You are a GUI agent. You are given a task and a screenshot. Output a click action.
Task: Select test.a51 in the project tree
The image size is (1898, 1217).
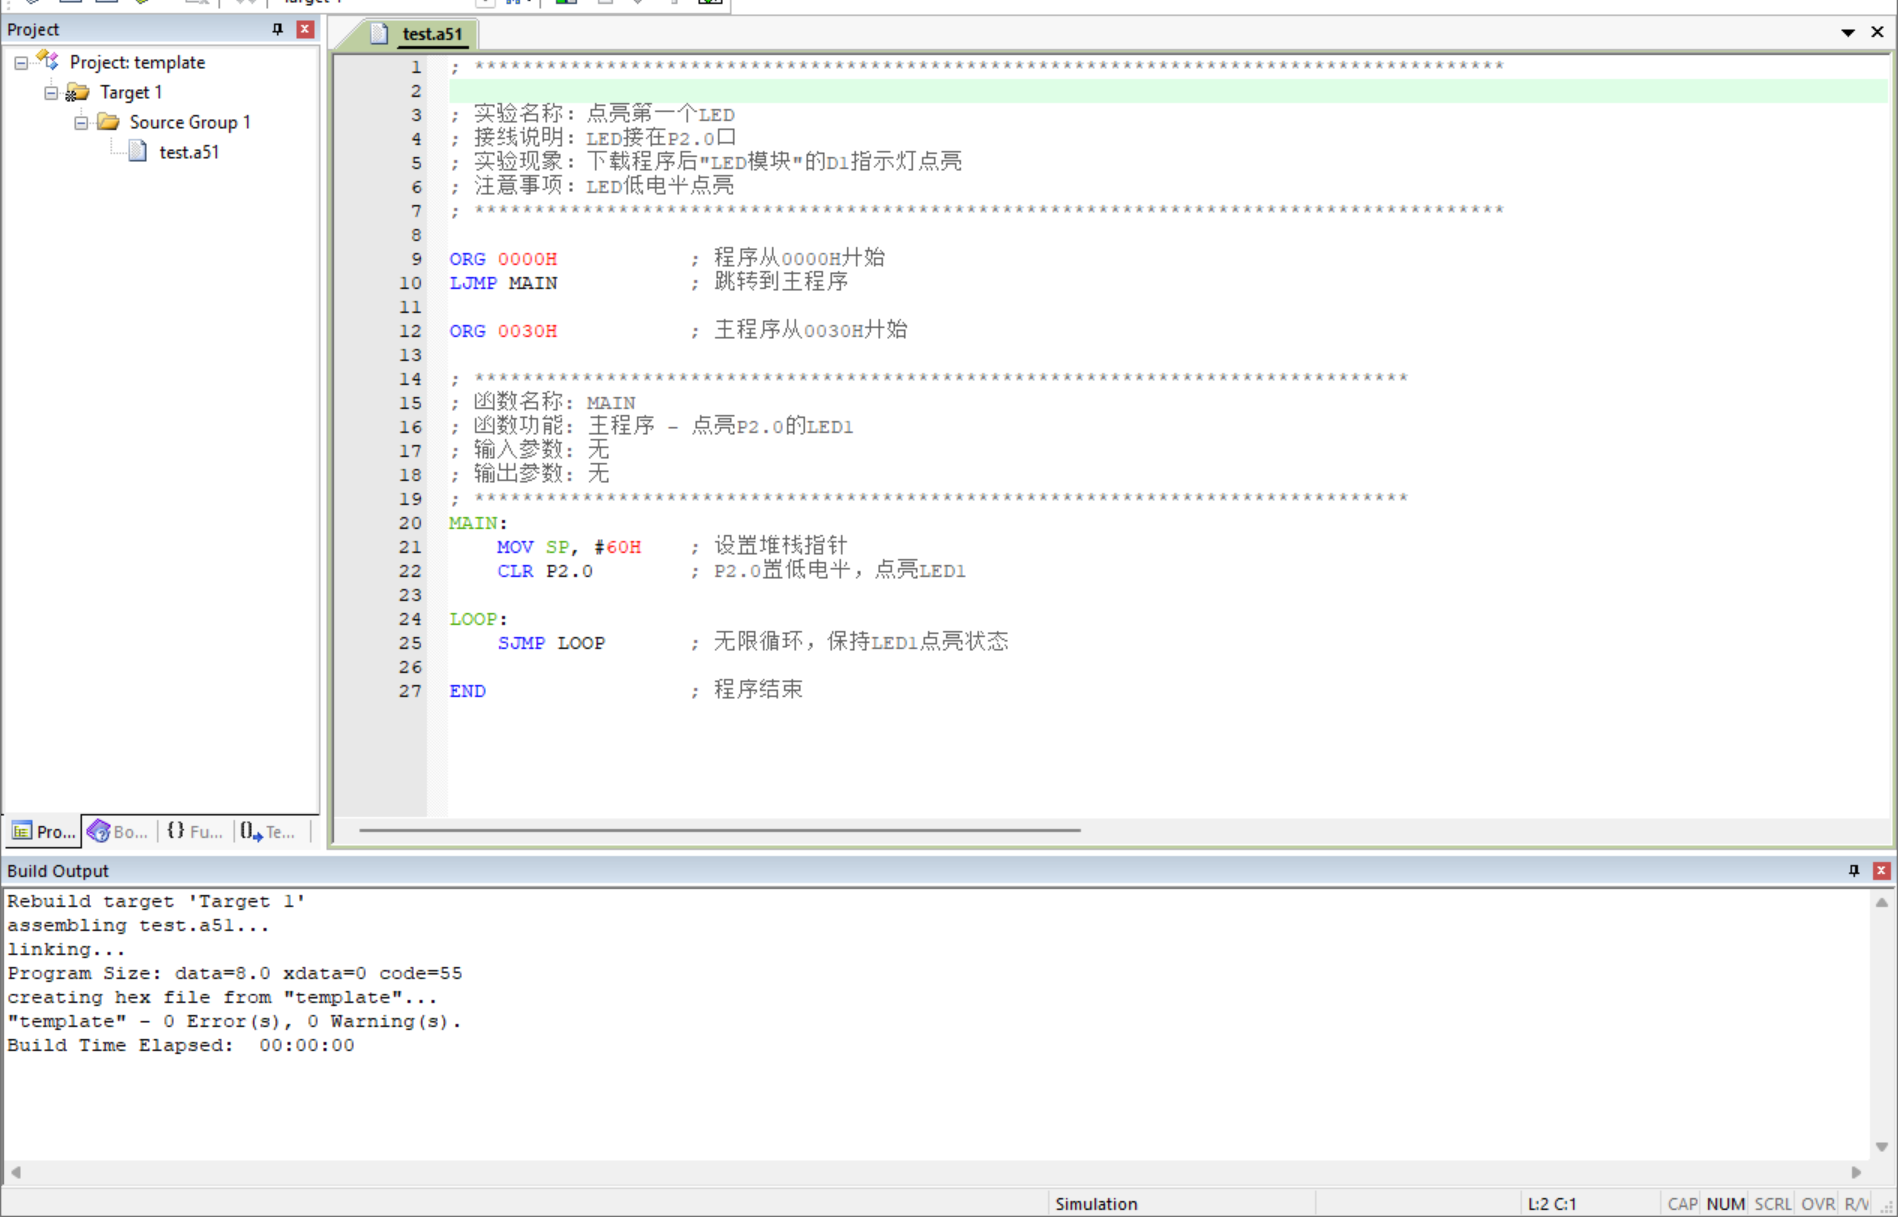point(189,152)
